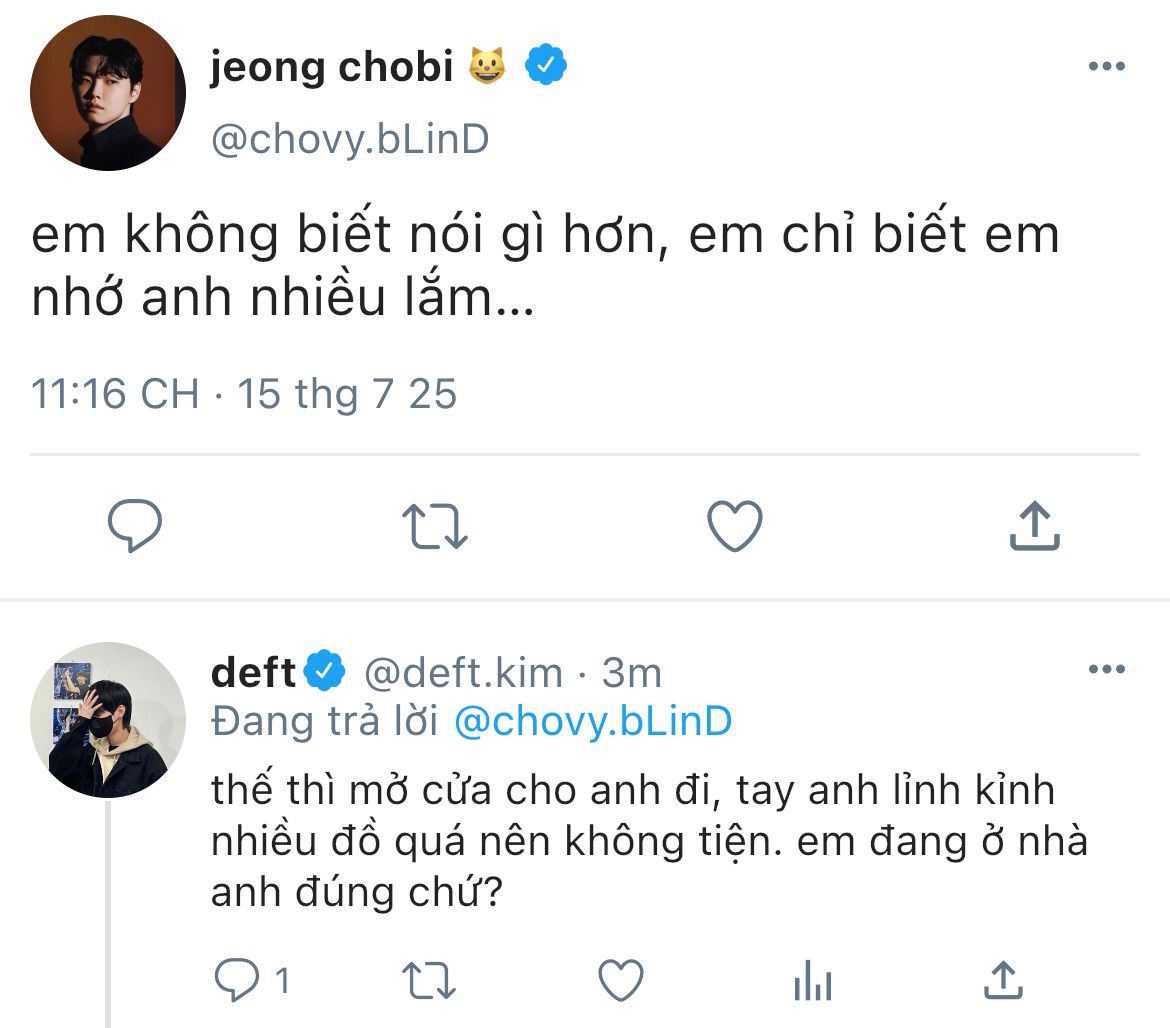
Task: Open more options on jeong chobi's tweet
Action: (x=1106, y=67)
